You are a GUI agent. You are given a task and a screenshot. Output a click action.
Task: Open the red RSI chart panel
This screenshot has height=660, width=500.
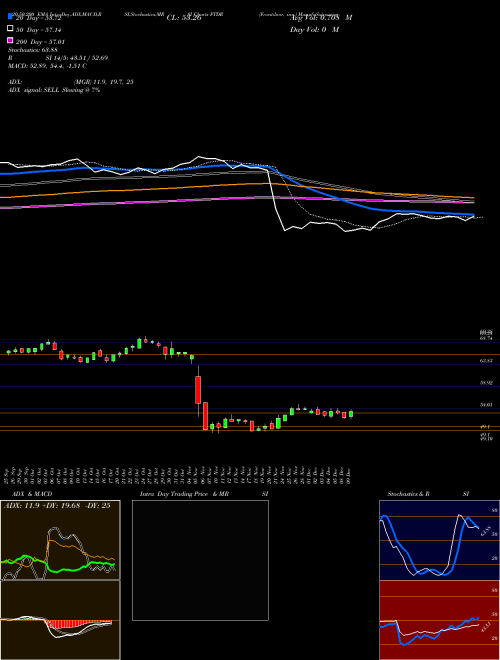point(439,620)
